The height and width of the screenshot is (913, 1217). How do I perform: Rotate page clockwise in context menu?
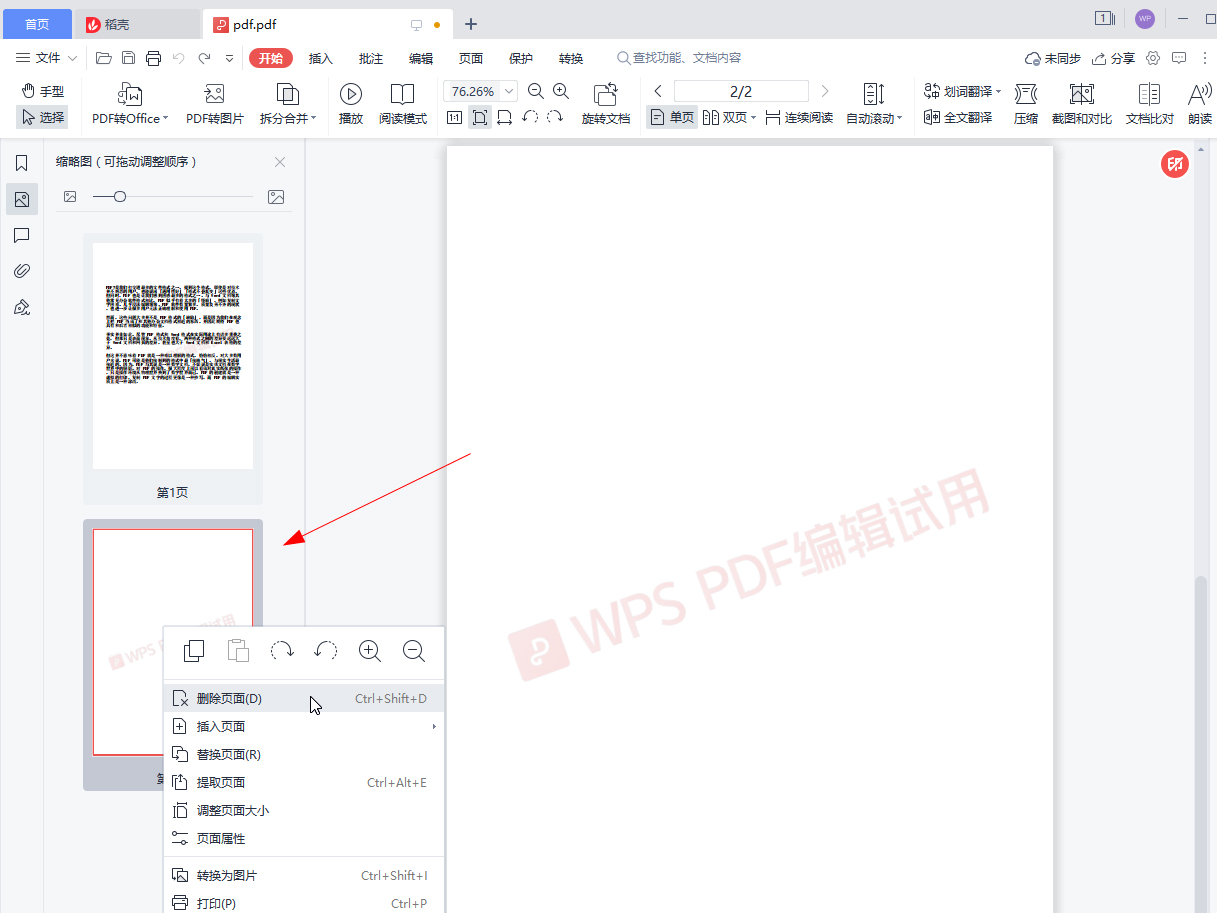click(x=282, y=651)
